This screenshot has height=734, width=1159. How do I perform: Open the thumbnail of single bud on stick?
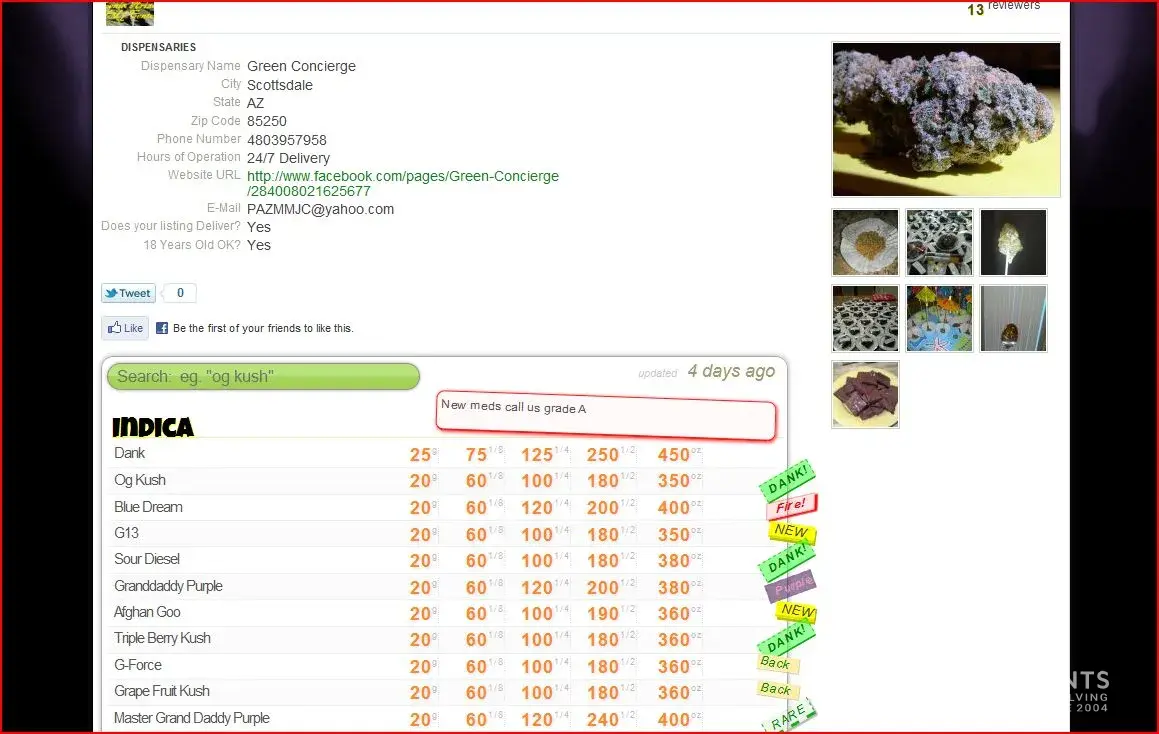(1013, 242)
